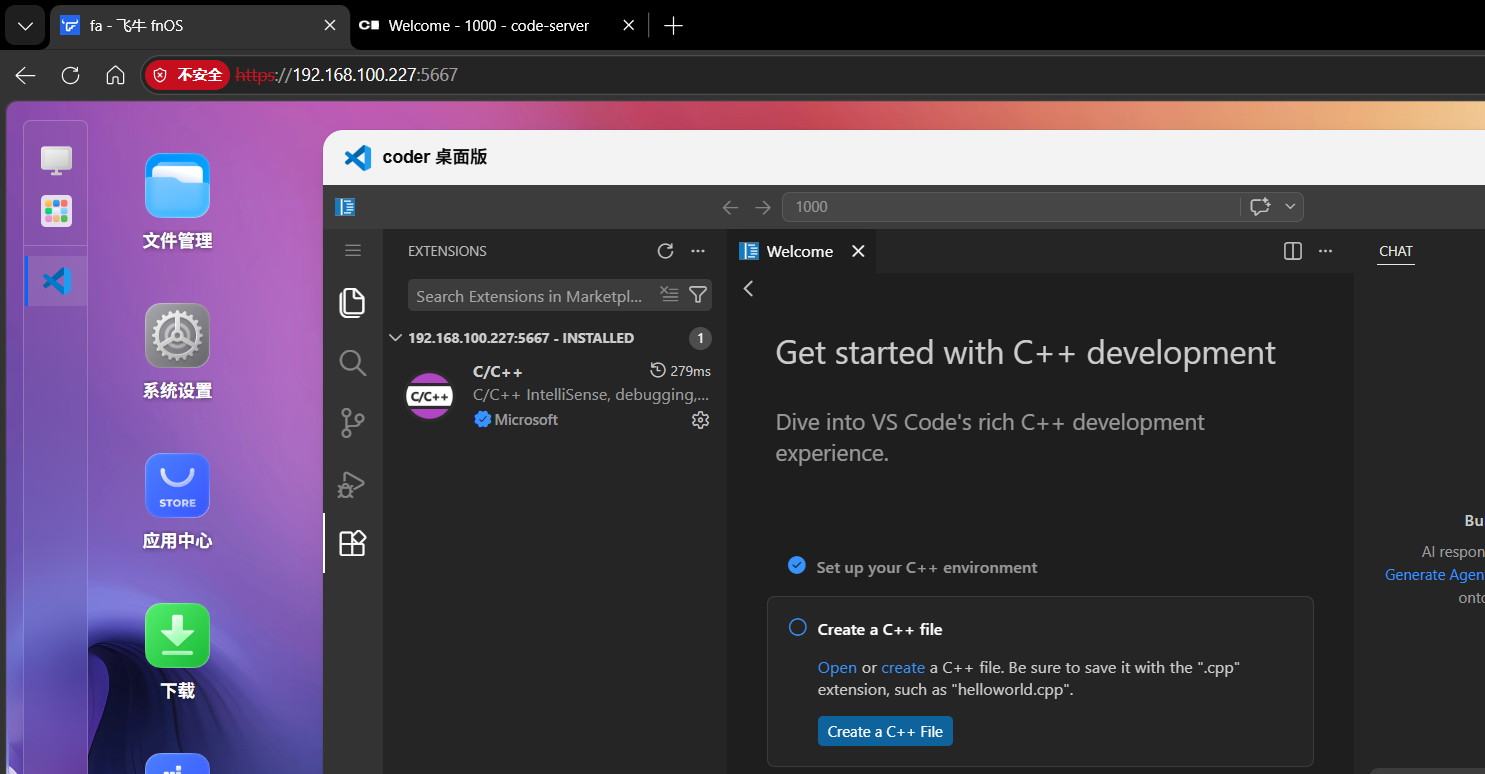Open the VS Code app in fnOS dock
1485x774 pixels.
point(56,281)
